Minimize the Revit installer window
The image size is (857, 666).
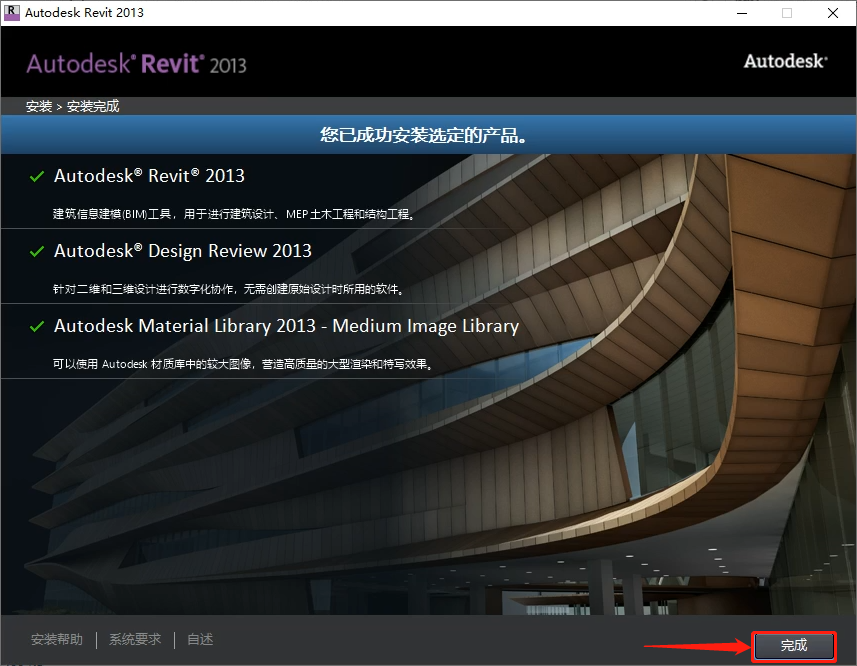pos(740,13)
